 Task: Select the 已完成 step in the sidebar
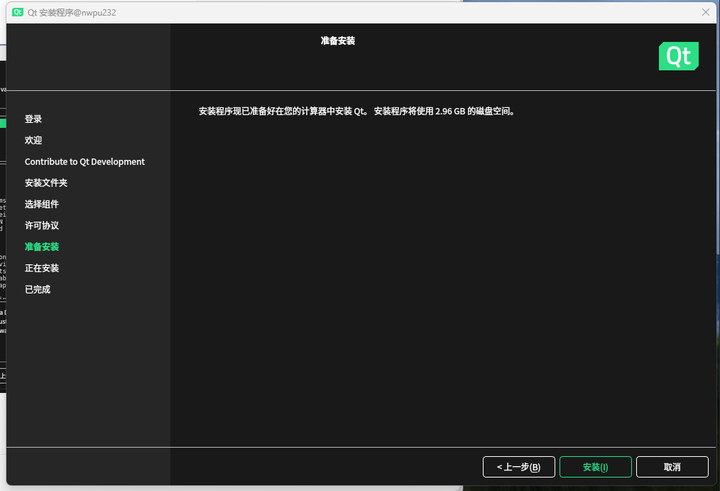pos(38,290)
